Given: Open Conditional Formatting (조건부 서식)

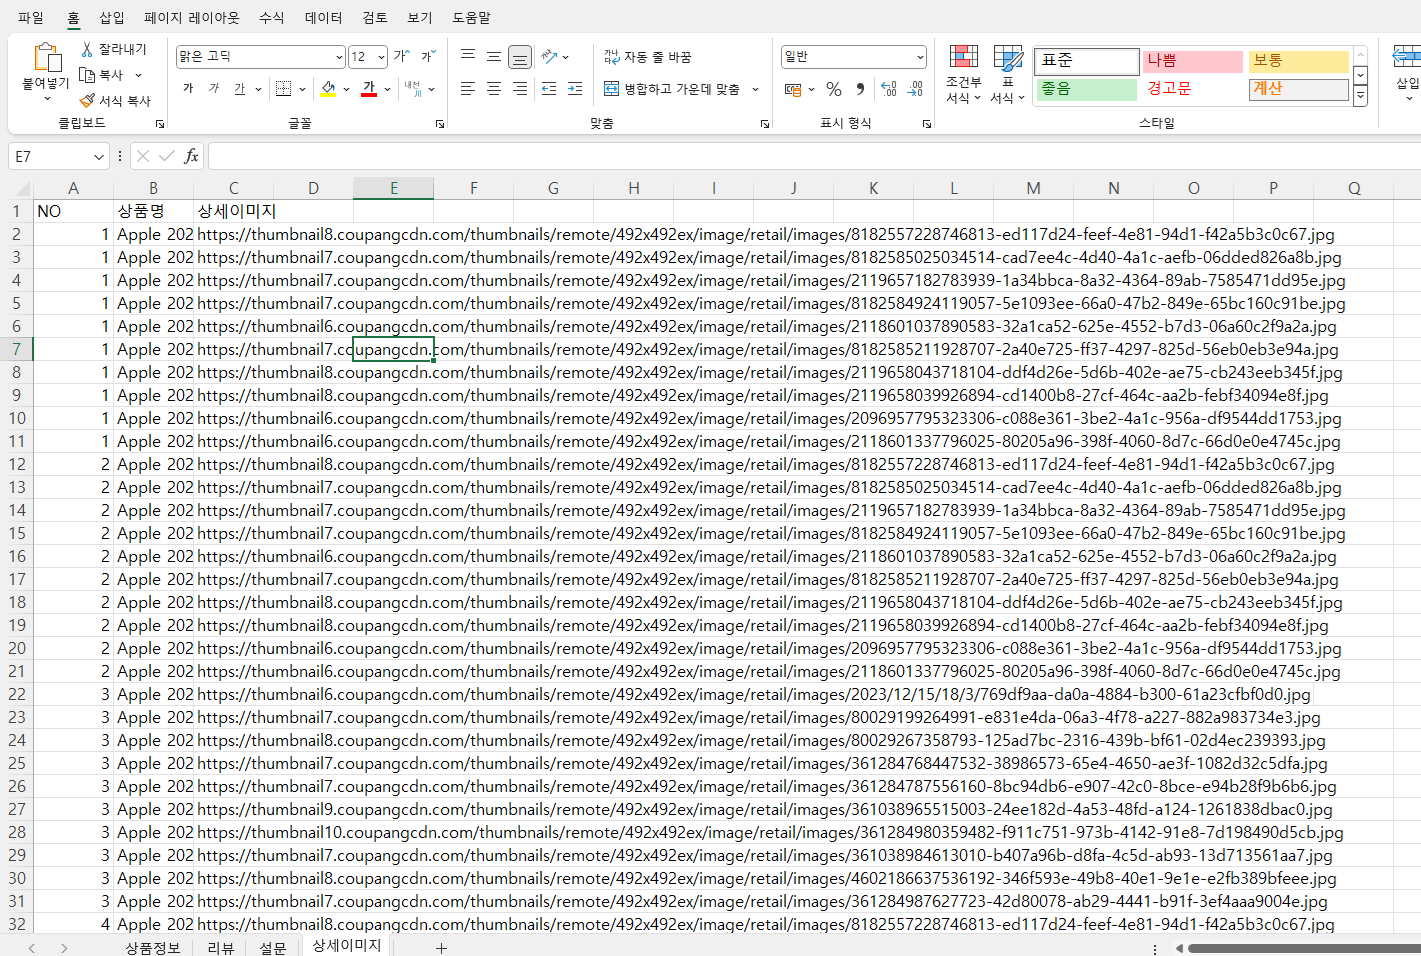Looking at the screenshot, I should click(964, 74).
